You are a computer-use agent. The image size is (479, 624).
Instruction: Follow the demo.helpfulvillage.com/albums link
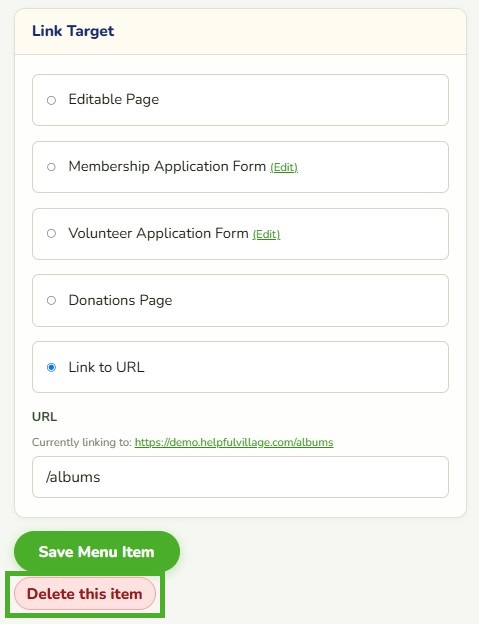(234, 443)
